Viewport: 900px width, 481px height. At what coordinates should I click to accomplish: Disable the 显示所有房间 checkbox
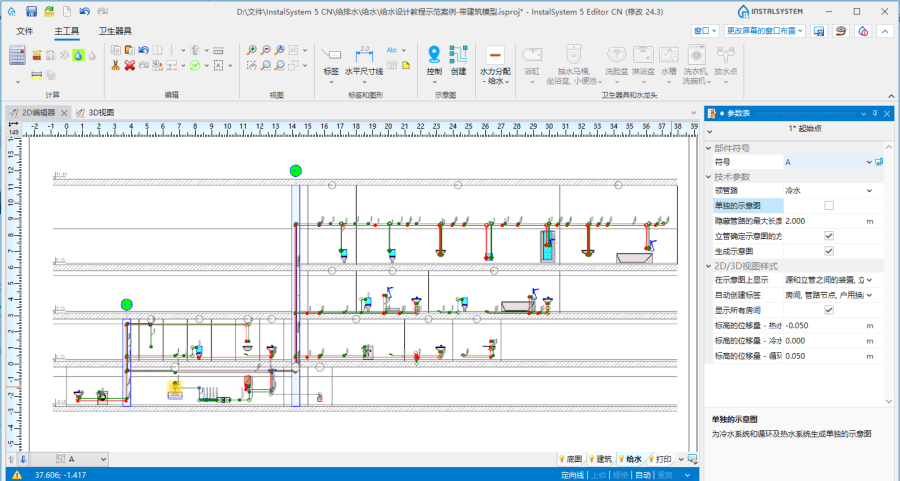(828, 310)
